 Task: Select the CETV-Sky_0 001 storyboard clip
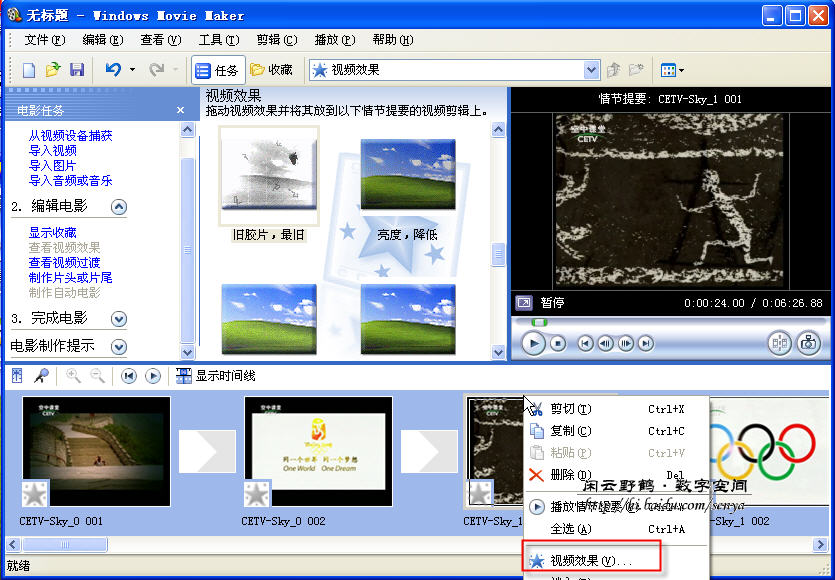point(96,451)
